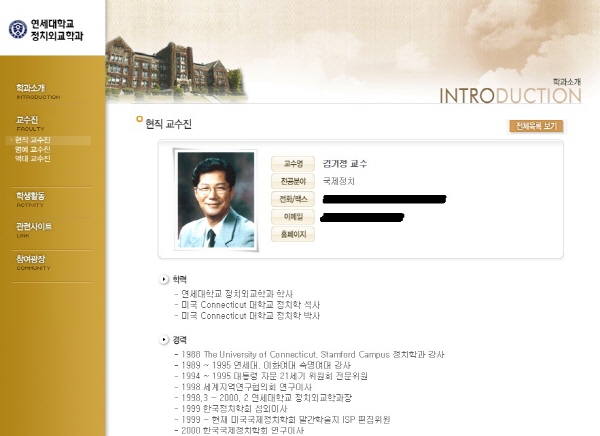The image size is (600, 436).
Task: Open the 학생활동 Activity menu
Action: coord(30,199)
